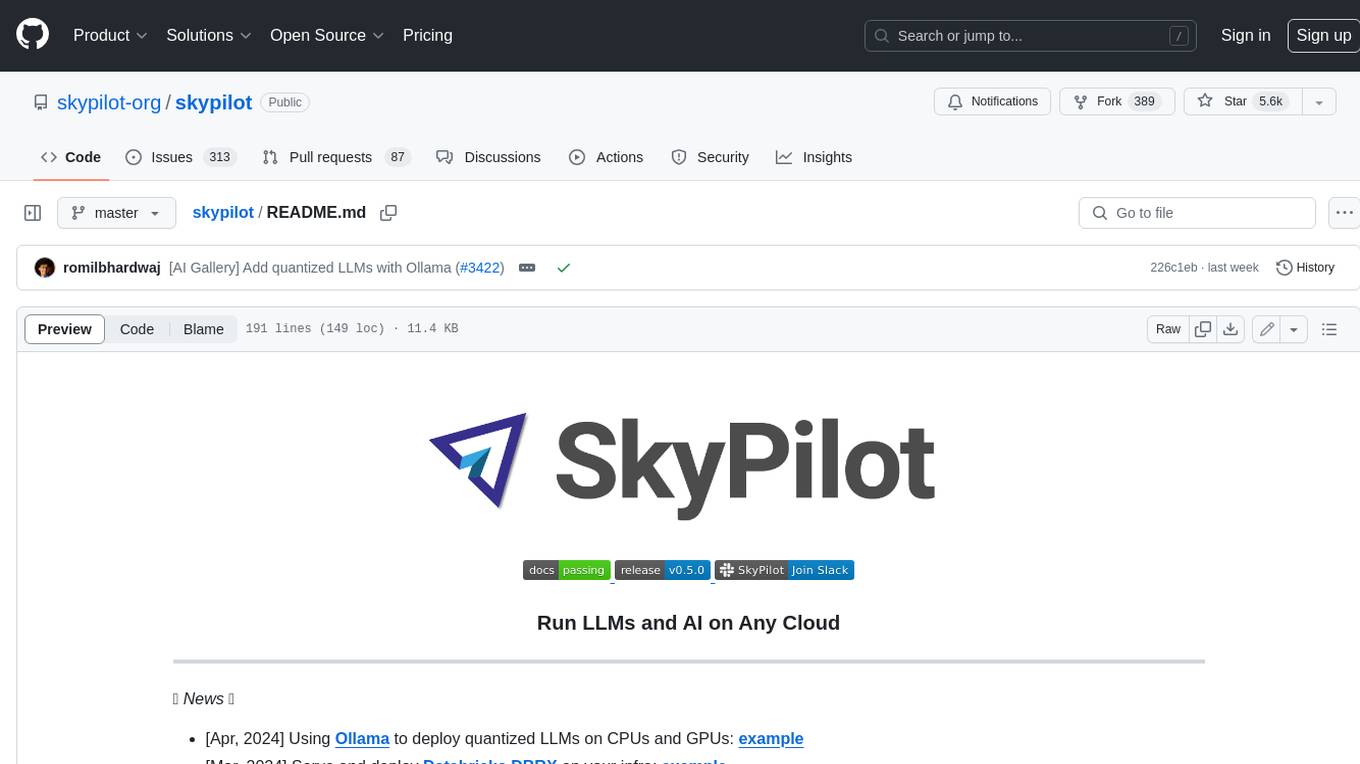Click the Sign up button

click(x=1323, y=35)
